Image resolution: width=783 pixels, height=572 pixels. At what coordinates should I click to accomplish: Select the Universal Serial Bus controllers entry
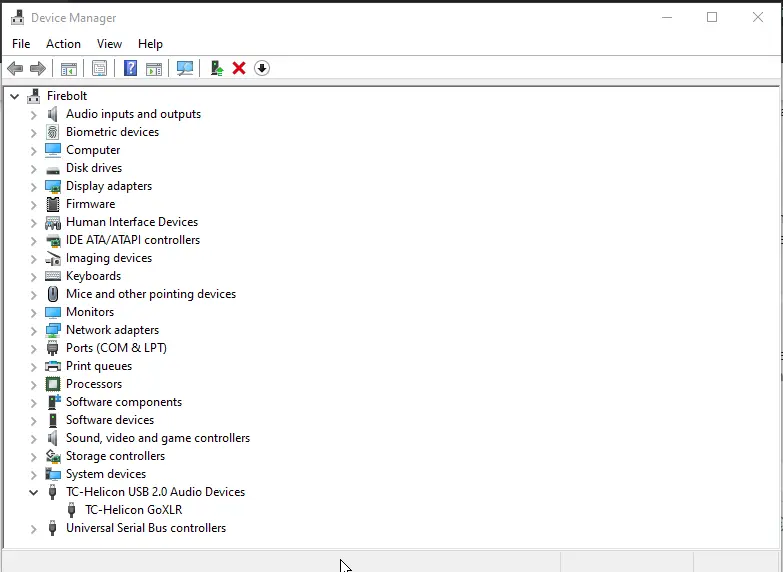145,528
